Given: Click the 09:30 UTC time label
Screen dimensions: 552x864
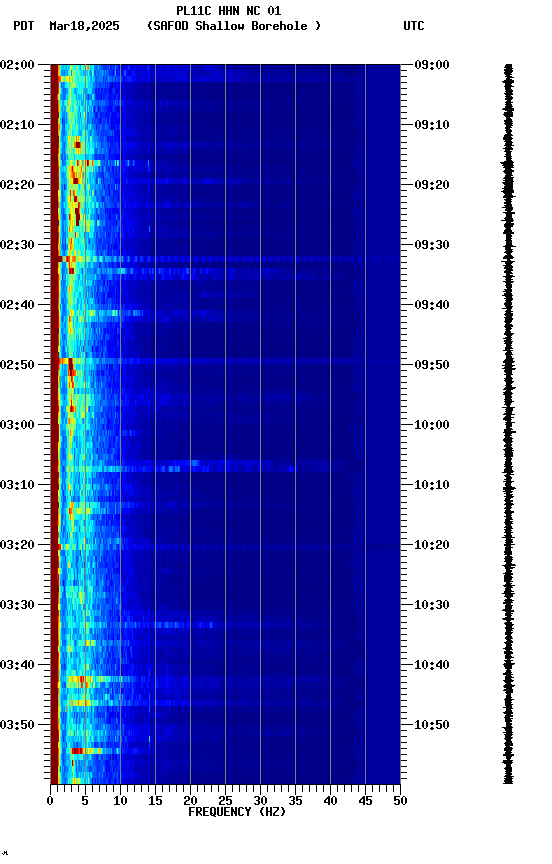Looking at the screenshot, I should (432, 245).
